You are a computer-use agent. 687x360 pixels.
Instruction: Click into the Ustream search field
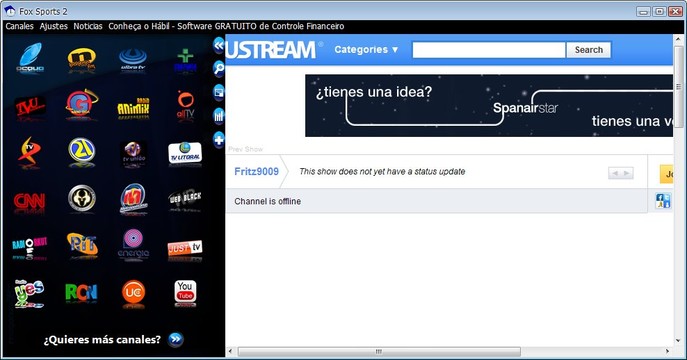(x=489, y=50)
